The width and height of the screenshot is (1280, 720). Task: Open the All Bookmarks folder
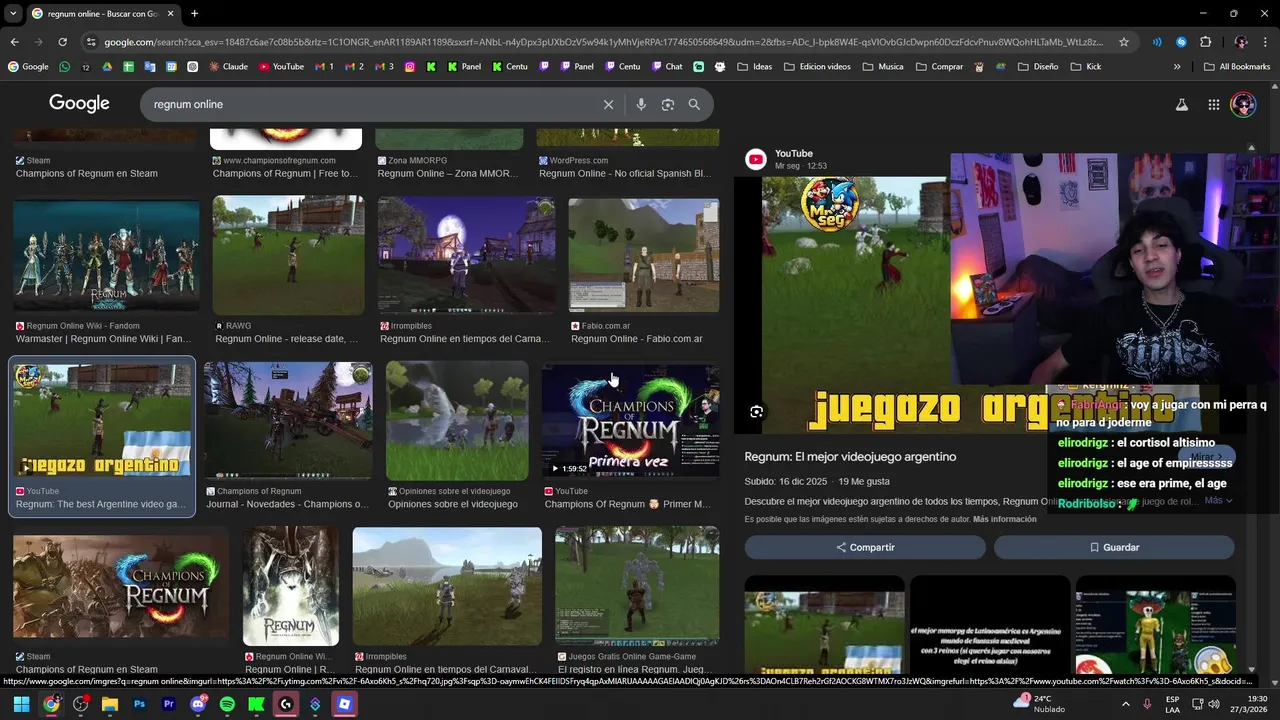1237,67
